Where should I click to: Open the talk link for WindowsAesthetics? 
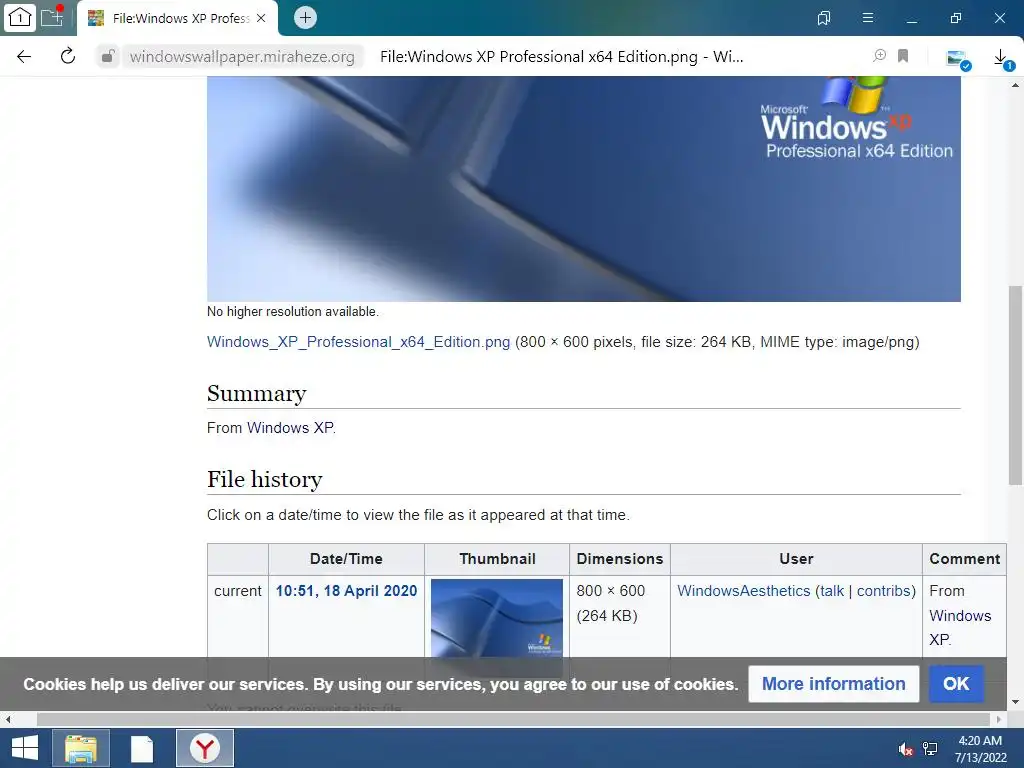[831, 591]
